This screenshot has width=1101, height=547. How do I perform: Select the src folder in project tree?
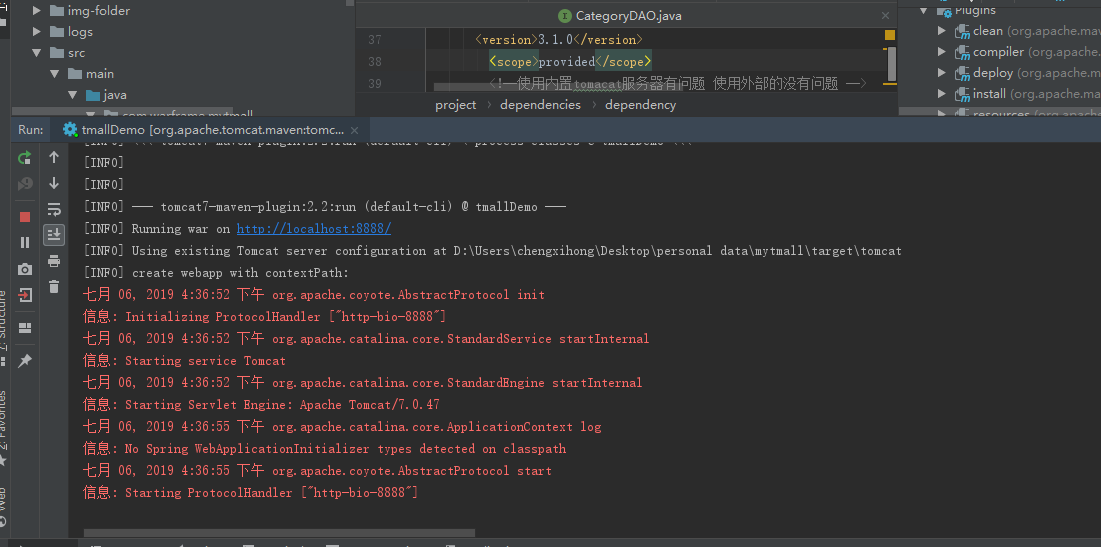point(76,53)
